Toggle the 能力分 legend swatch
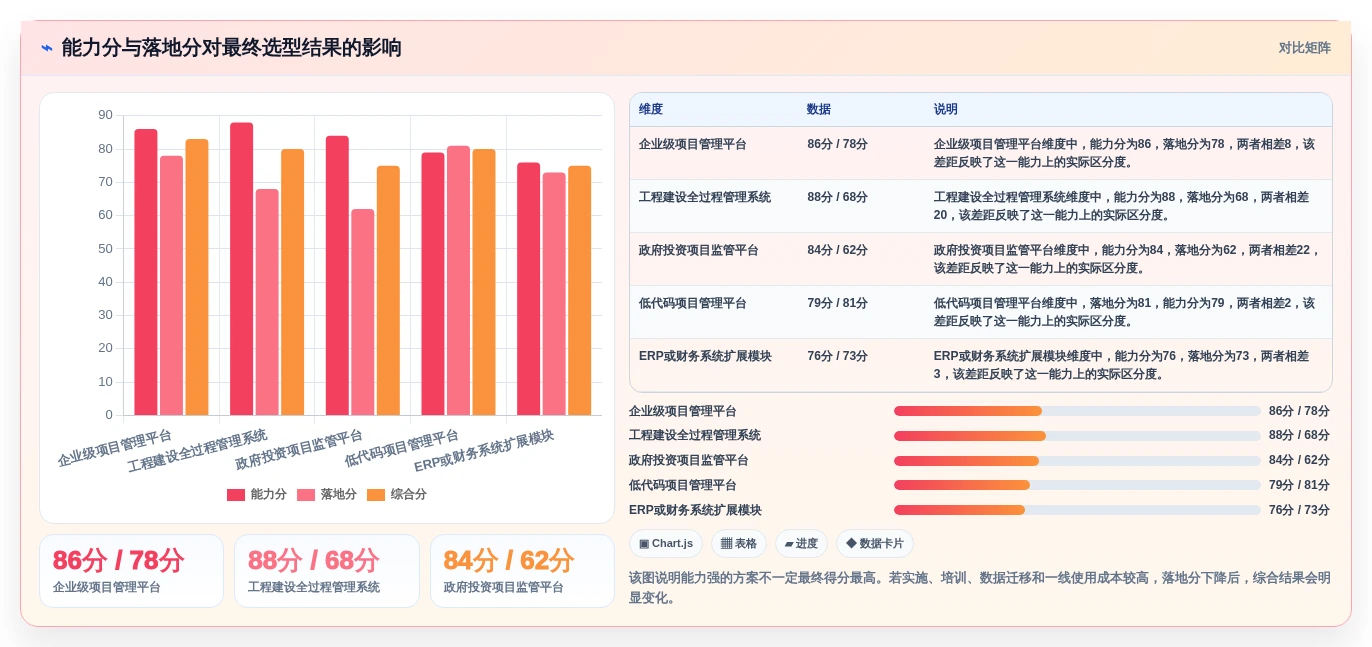 pos(236,494)
